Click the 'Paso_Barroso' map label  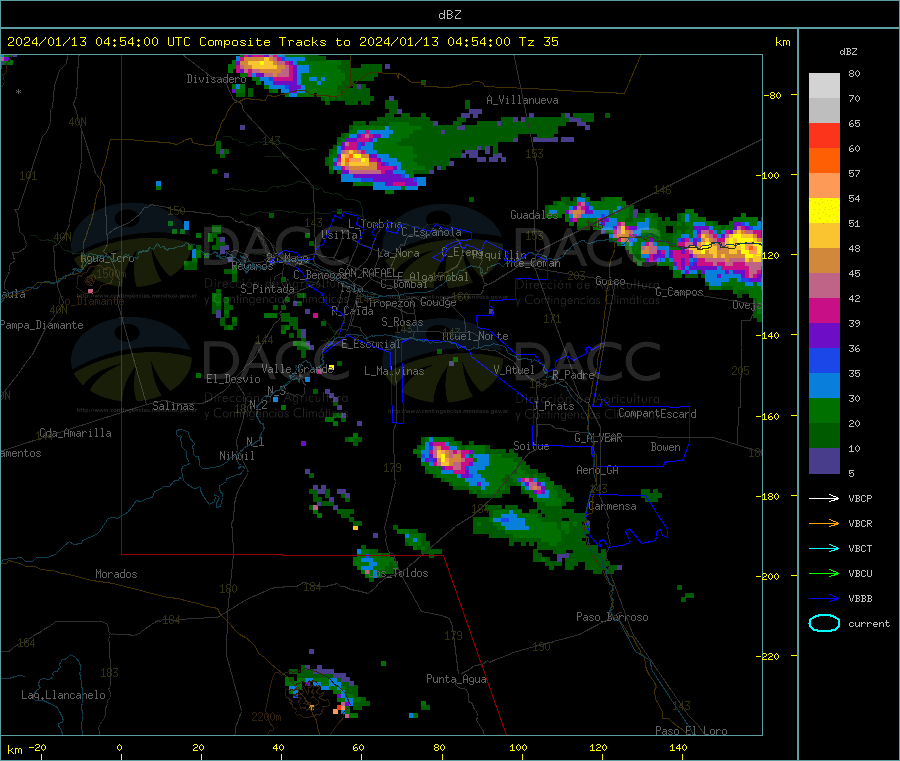tap(612, 617)
